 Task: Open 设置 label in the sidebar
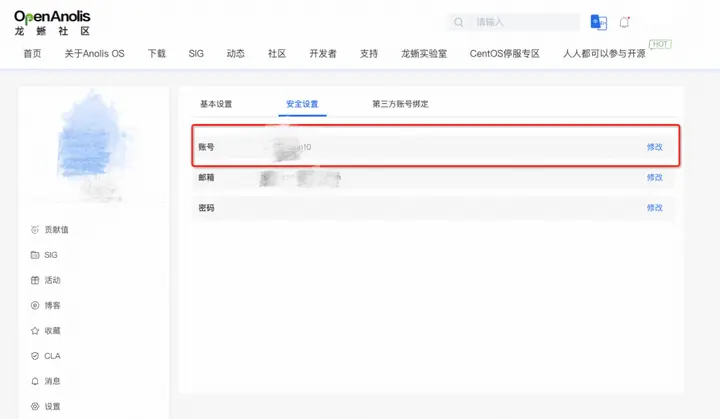[52, 407]
